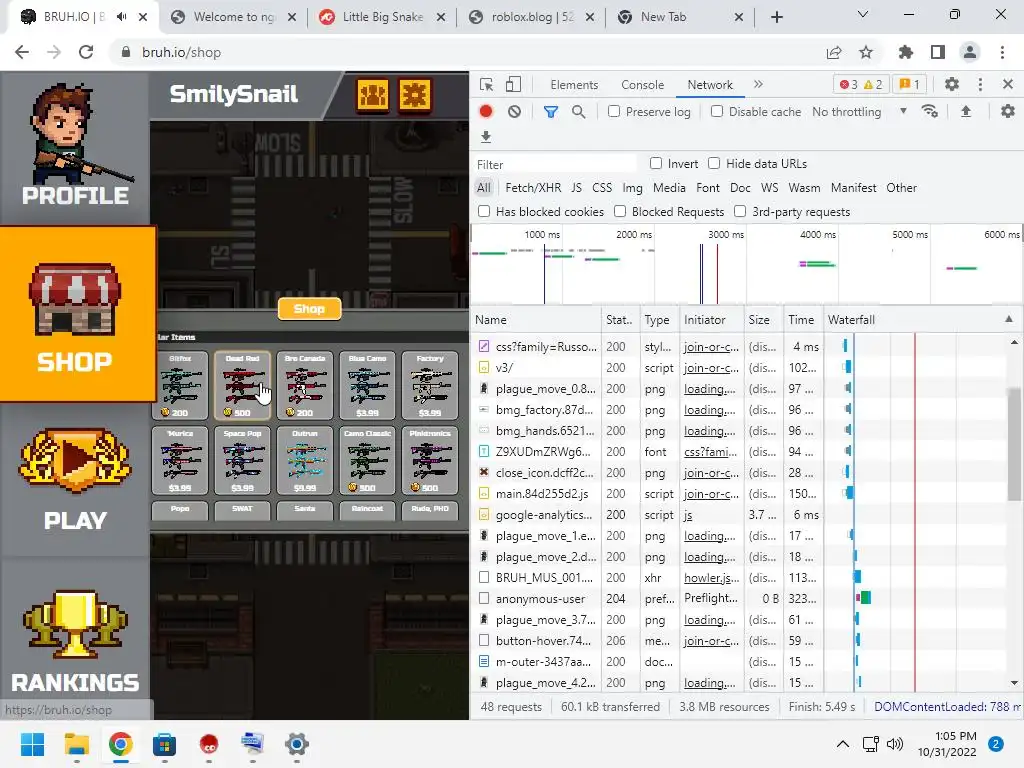Toggle the device toolbar icon
Image resolution: width=1024 pixels, height=768 pixels.
tap(513, 85)
